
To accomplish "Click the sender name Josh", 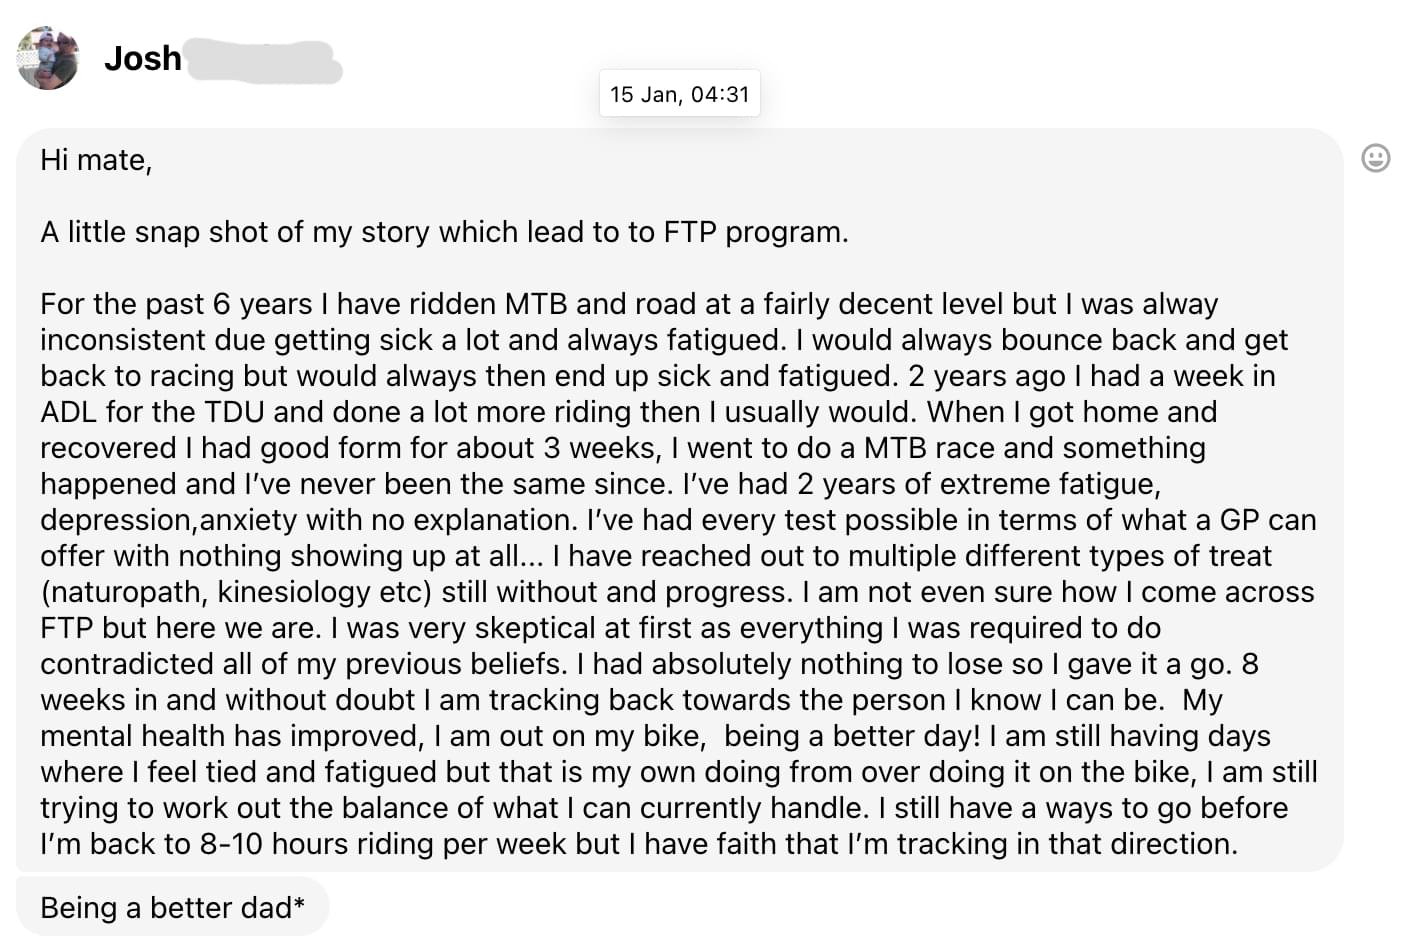I will (143, 58).
